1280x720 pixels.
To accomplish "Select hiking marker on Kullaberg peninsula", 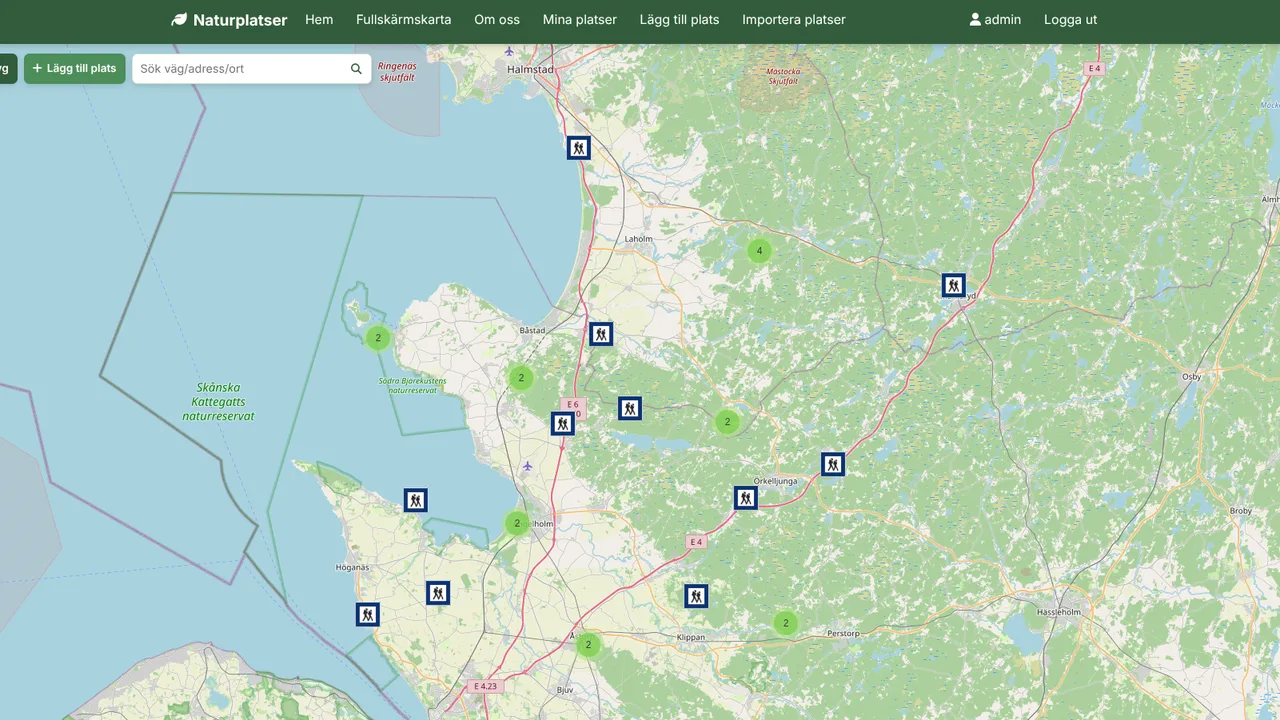I will point(415,500).
